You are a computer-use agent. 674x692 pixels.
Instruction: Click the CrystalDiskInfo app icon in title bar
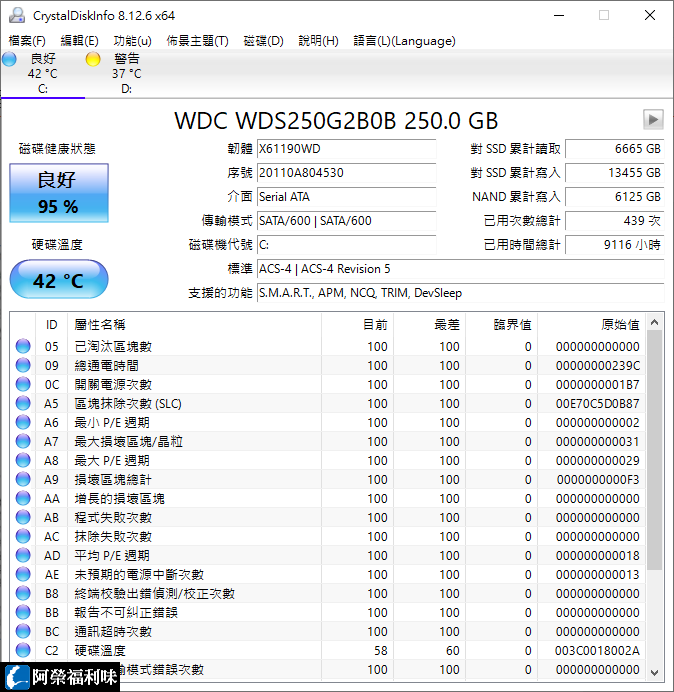click(x=17, y=15)
